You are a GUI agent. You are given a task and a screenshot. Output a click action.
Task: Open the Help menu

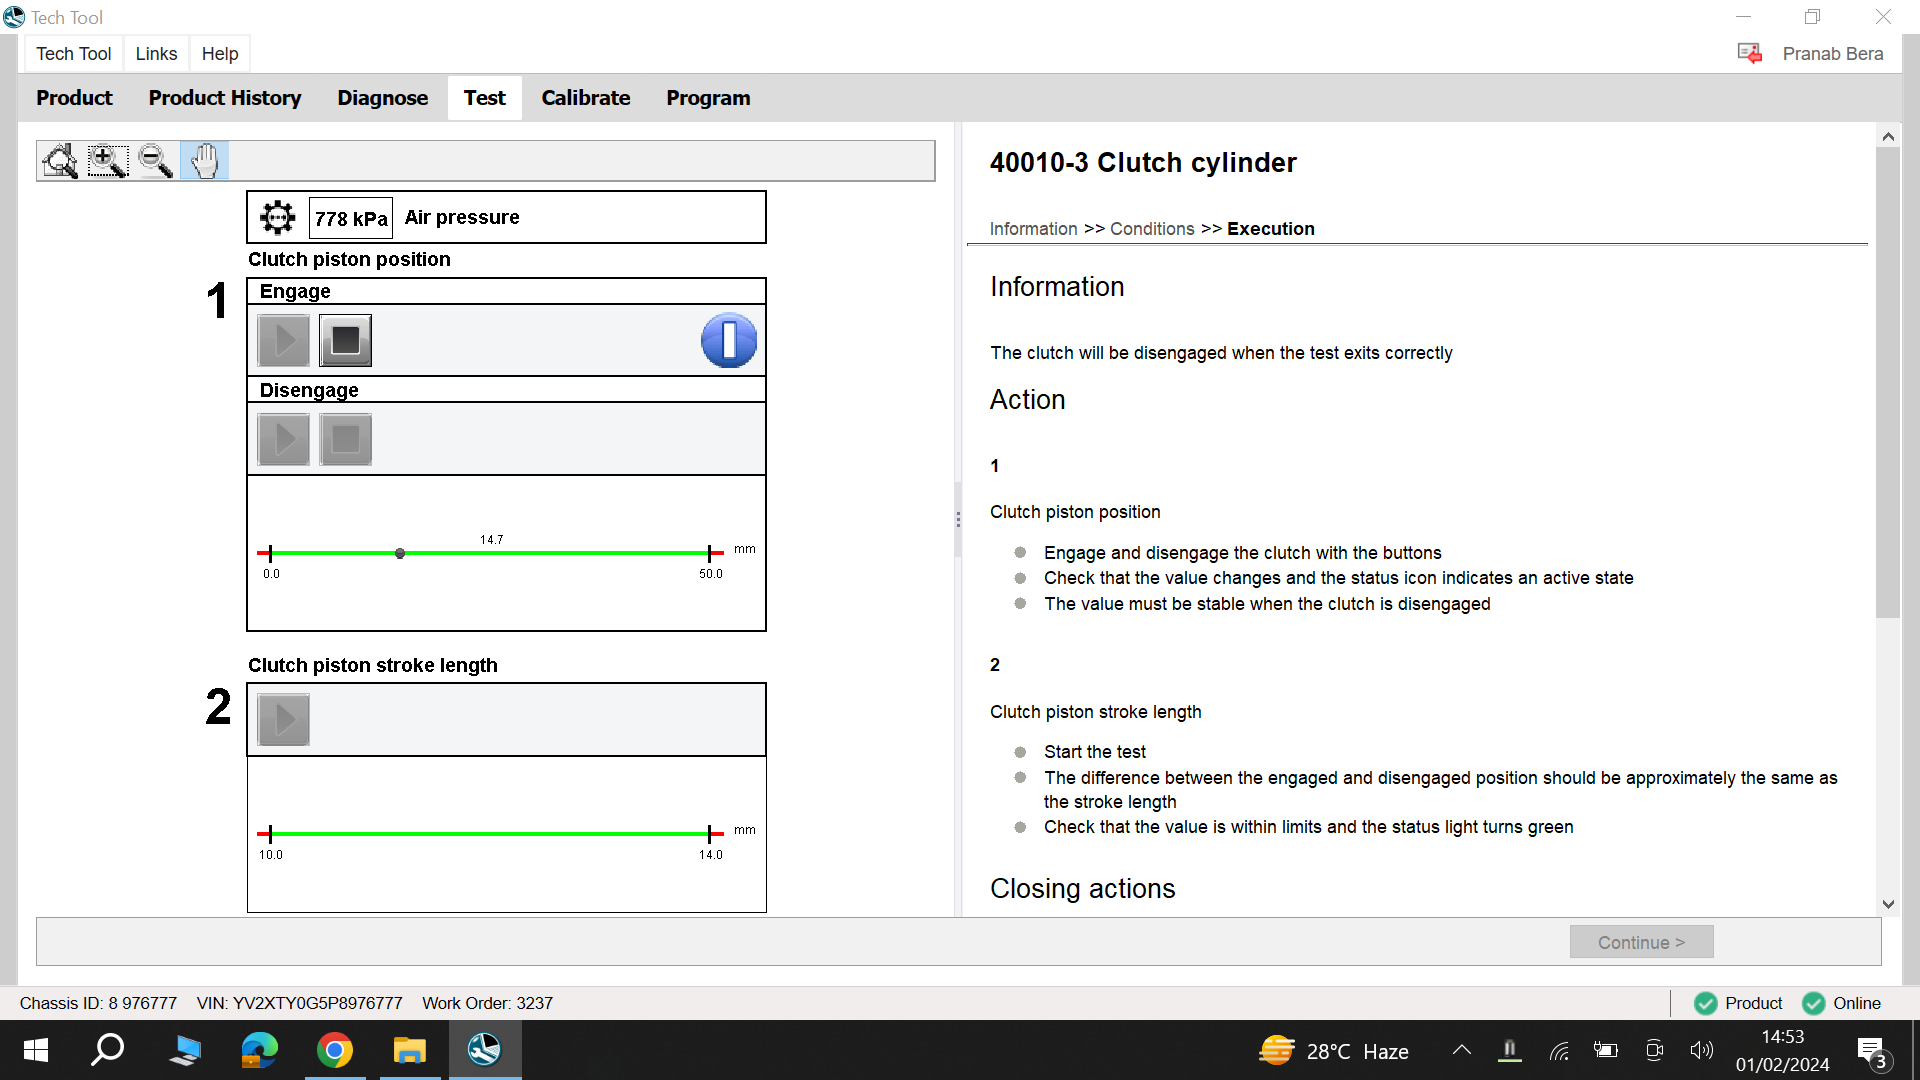tap(220, 54)
